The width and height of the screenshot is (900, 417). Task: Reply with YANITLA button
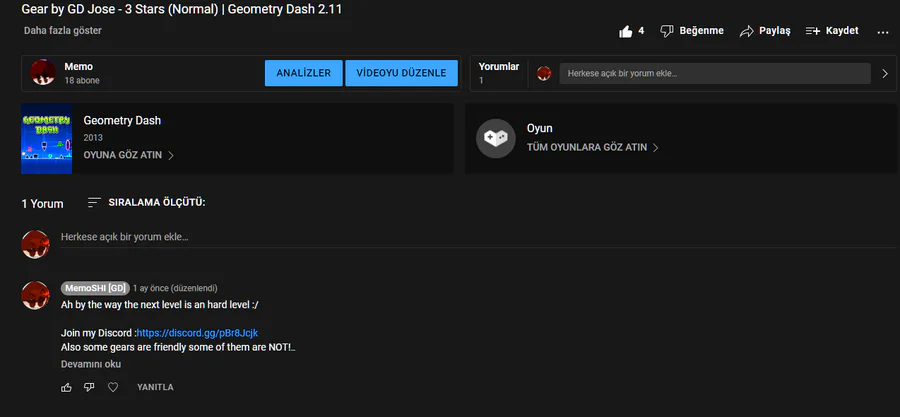[x=155, y=387]
